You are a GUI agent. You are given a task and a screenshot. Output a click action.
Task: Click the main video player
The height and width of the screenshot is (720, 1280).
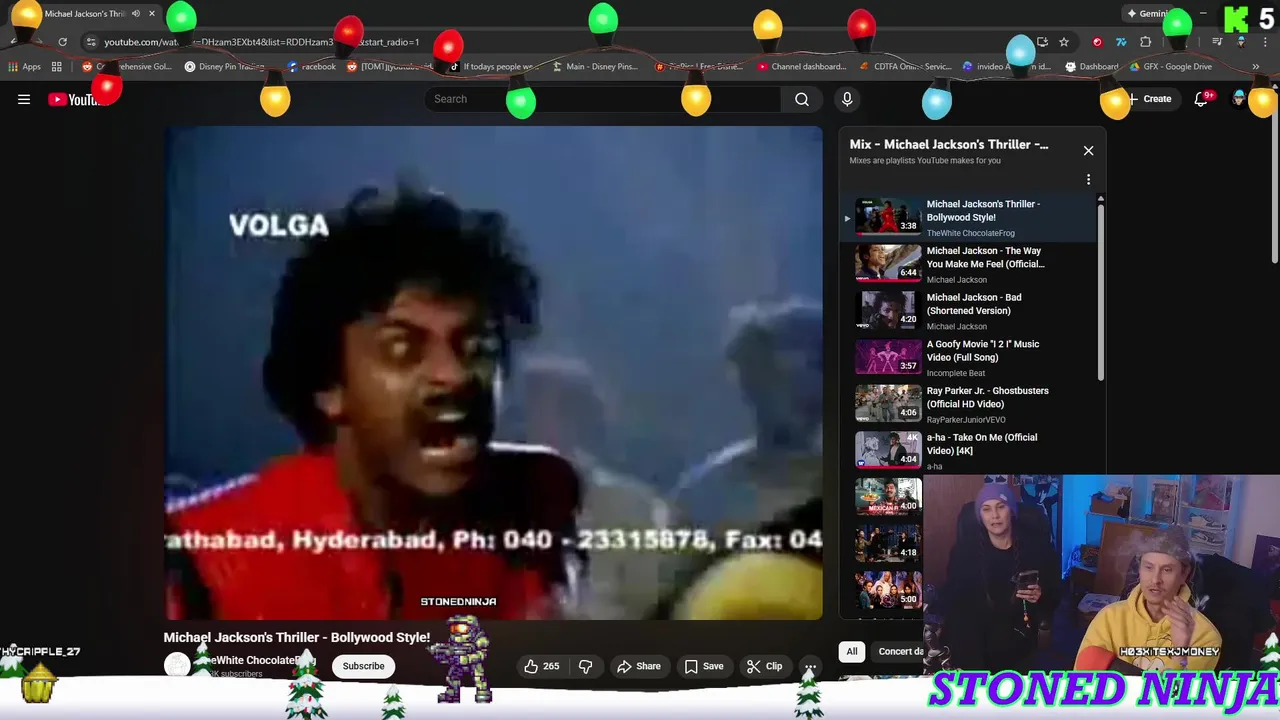point(494,373)
